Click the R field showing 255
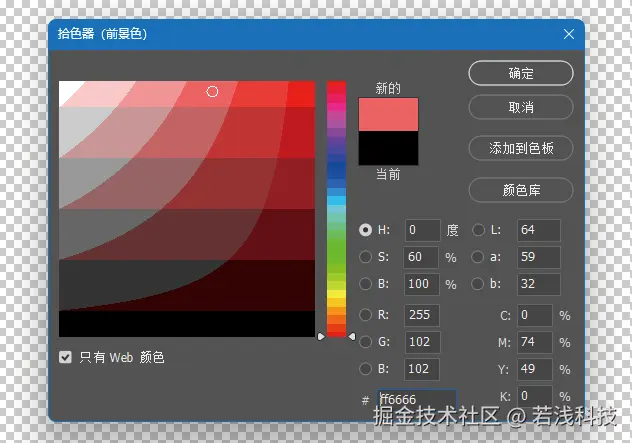The height and width of the screenshot is (443, 632). [x=422, y=315]
